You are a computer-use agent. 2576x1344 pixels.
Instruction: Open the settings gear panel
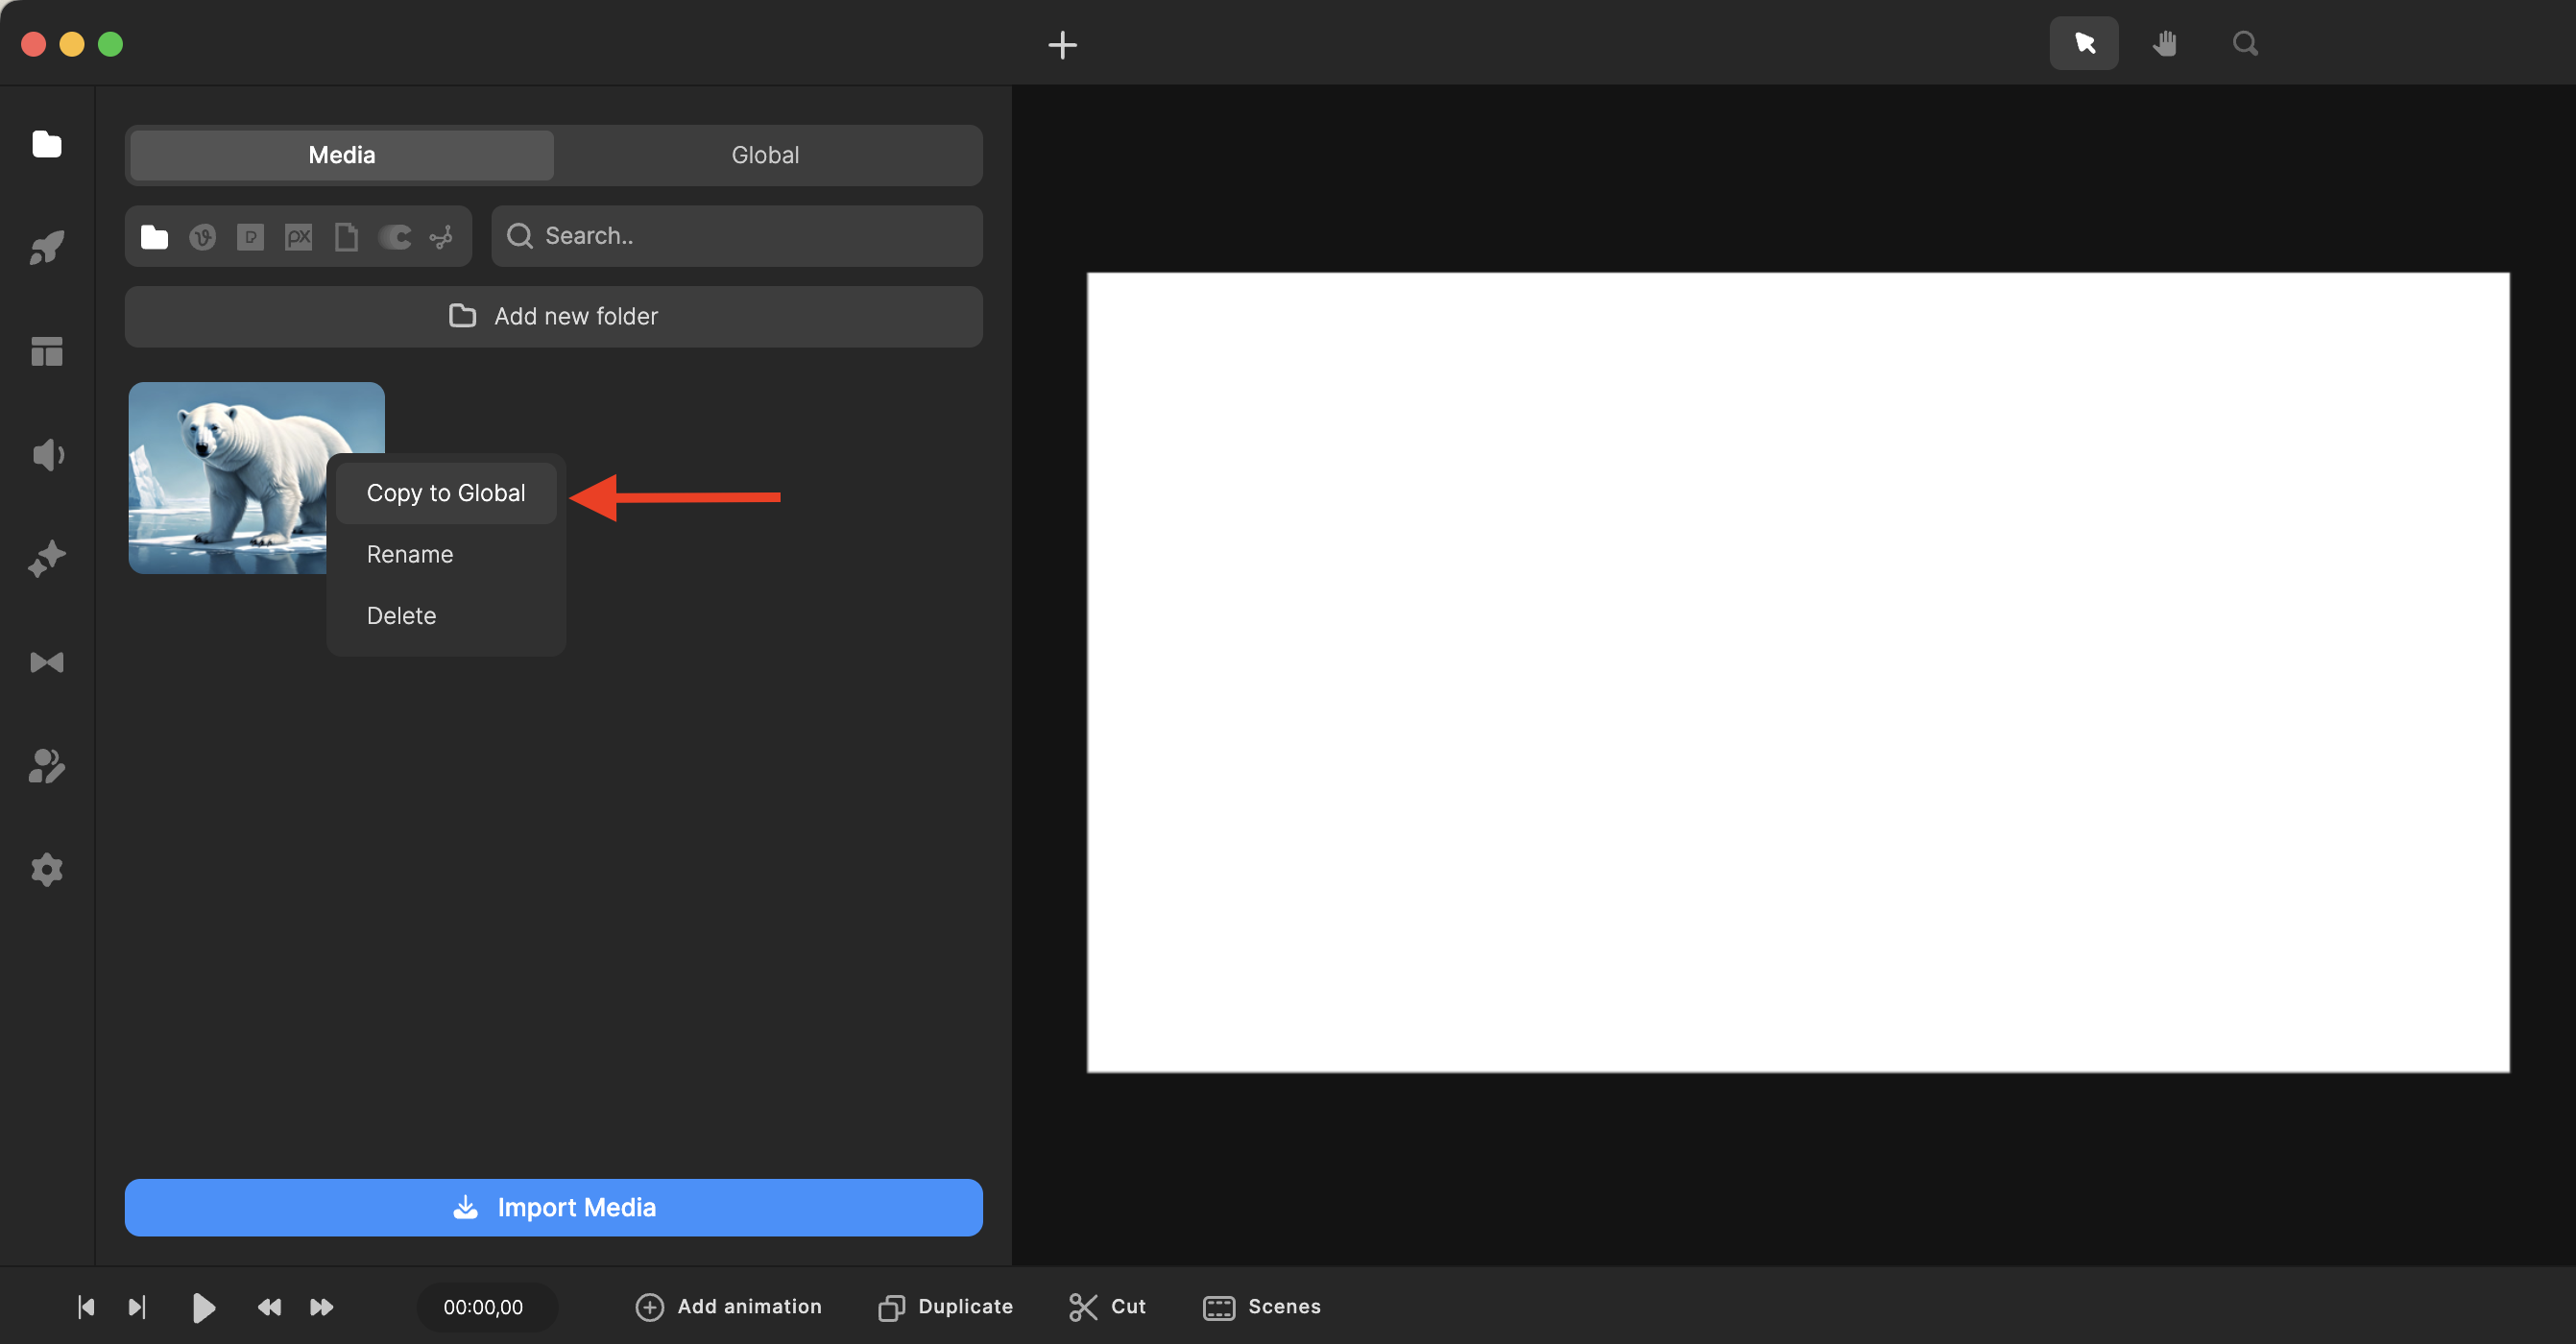47,870
